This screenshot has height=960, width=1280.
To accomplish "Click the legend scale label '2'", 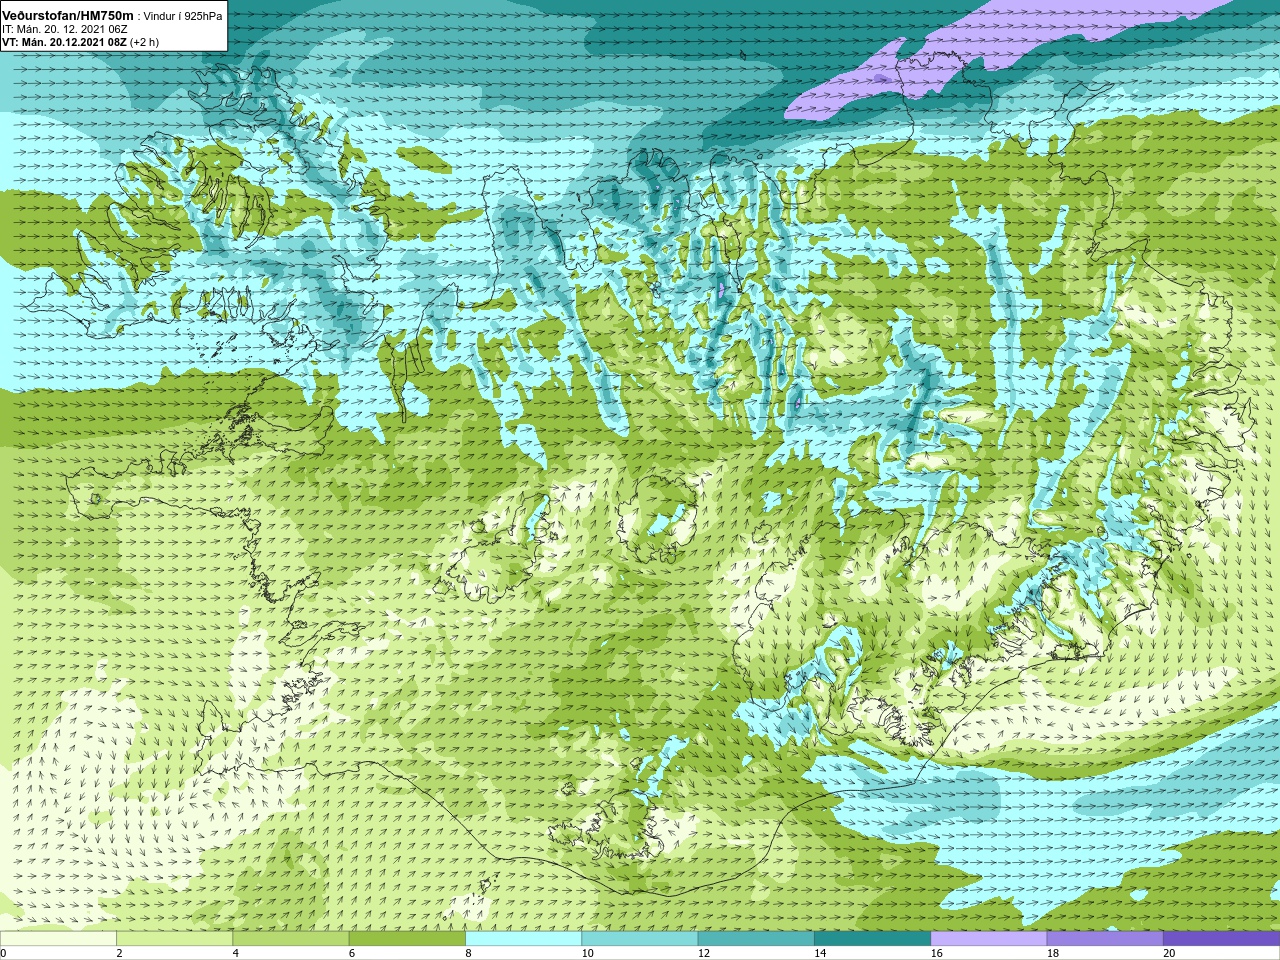I will pos(119,953).
